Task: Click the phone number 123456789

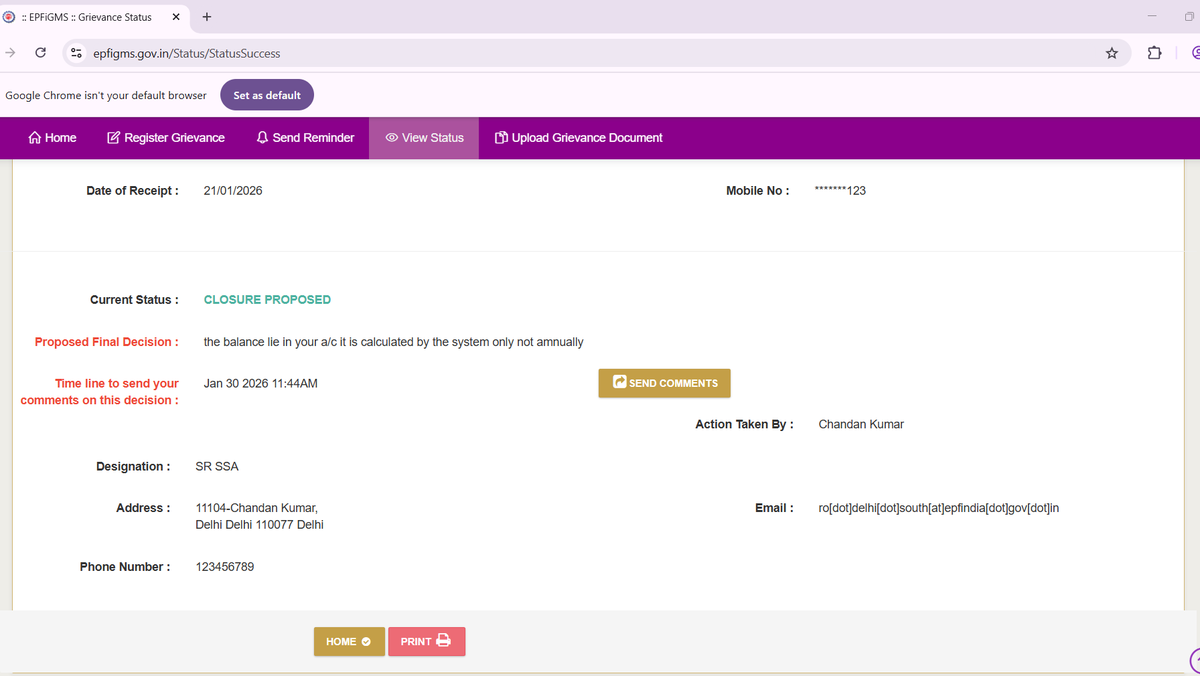Action: 225,567
